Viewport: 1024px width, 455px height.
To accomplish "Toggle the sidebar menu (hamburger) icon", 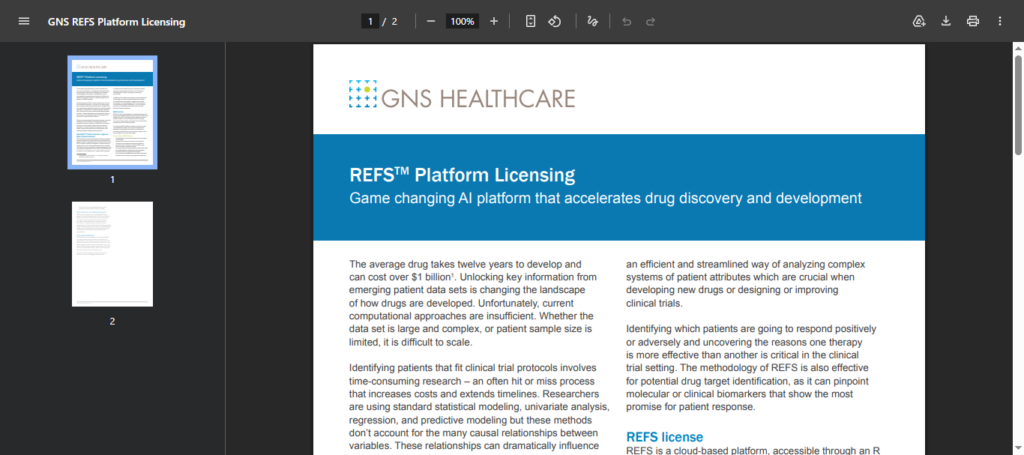I will [x=24, y=21].
